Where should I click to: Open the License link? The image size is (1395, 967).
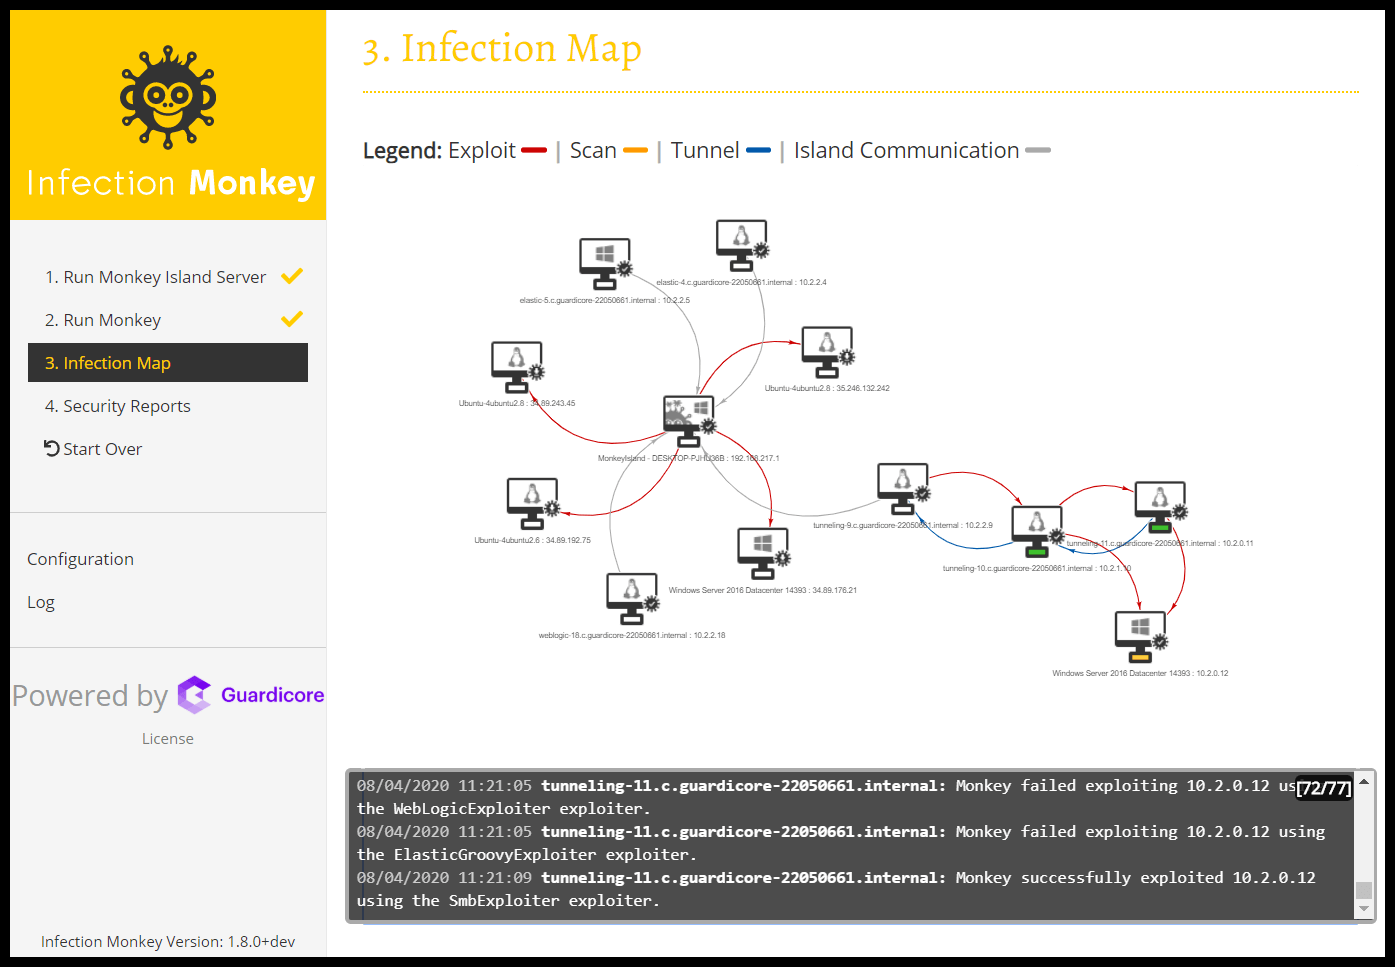pos(168,739)
